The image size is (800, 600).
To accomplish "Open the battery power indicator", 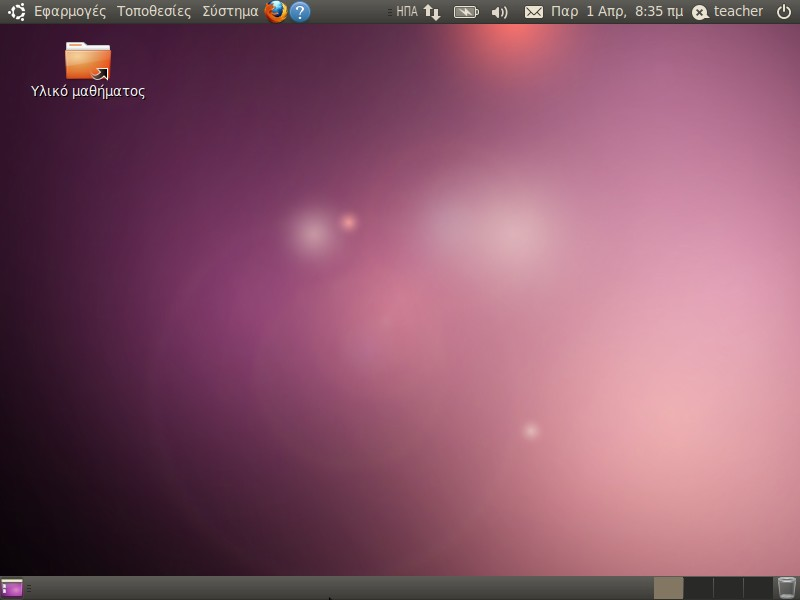I will (466, 12).
